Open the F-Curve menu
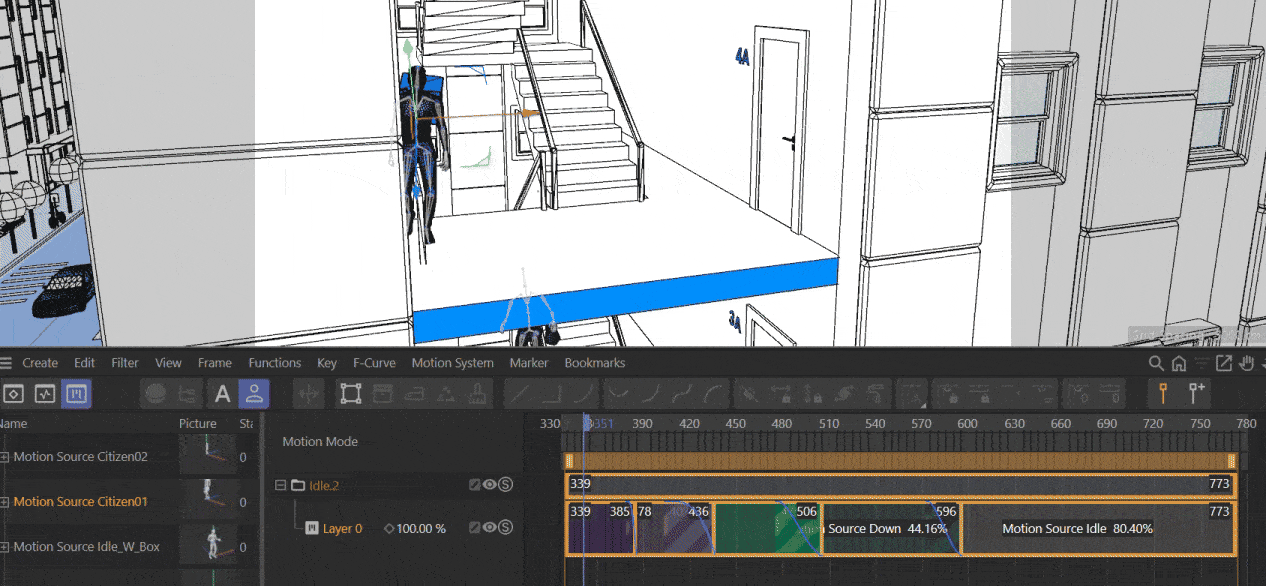 [374, 363]
